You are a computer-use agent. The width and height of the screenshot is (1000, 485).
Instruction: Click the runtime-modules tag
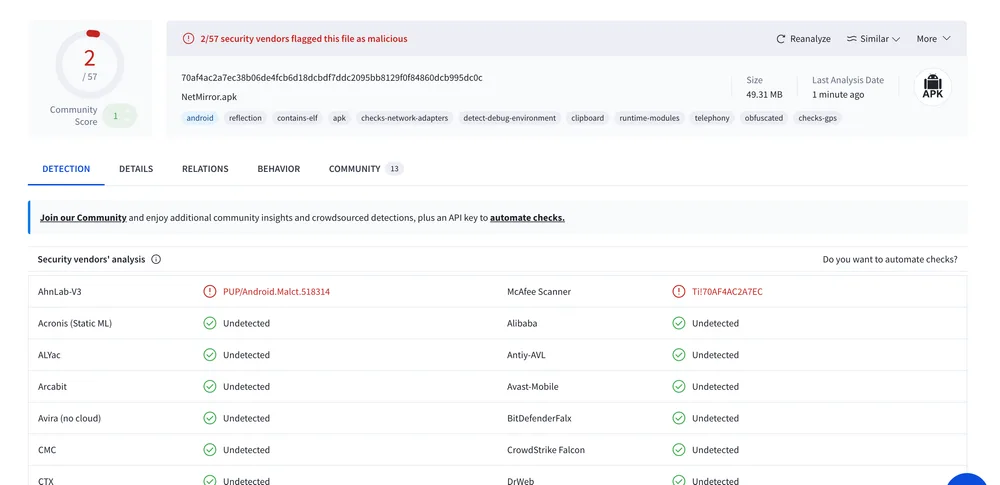coord(649,118)
